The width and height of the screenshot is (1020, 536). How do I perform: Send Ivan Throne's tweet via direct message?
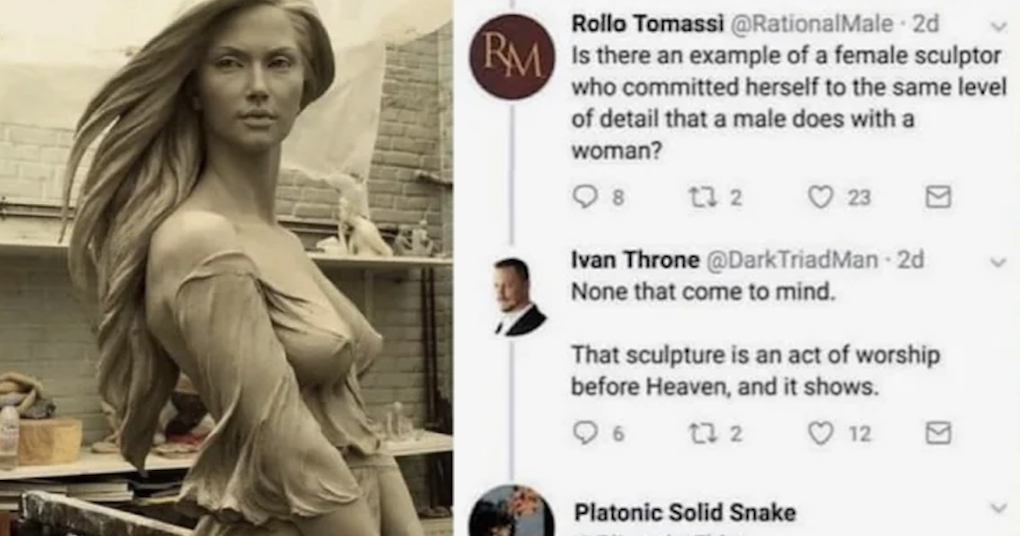point(937,433)
